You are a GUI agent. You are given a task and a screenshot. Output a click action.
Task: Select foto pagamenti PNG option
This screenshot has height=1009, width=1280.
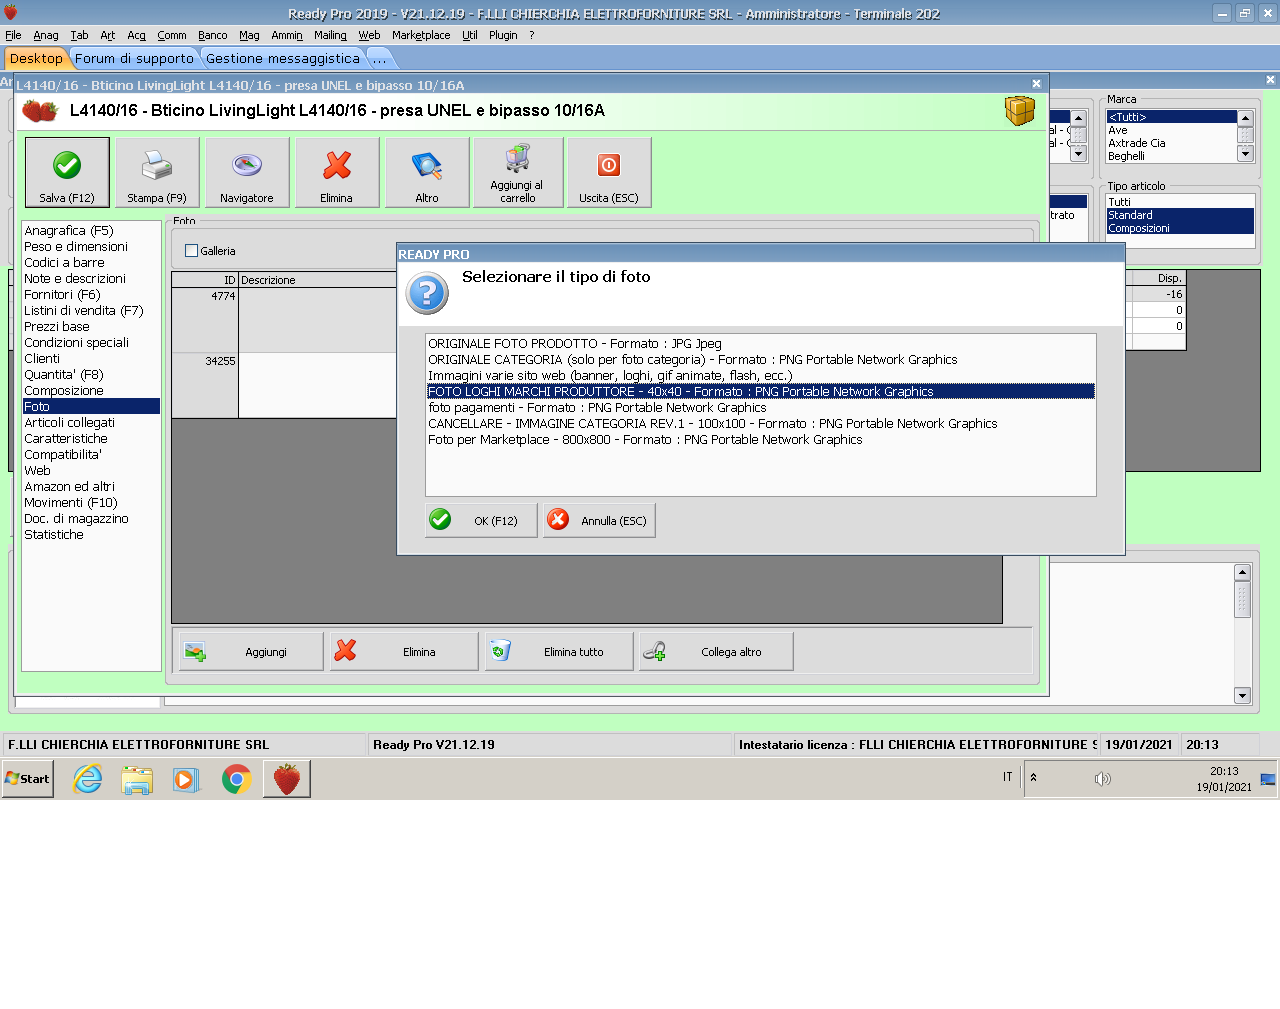[760, 407]
